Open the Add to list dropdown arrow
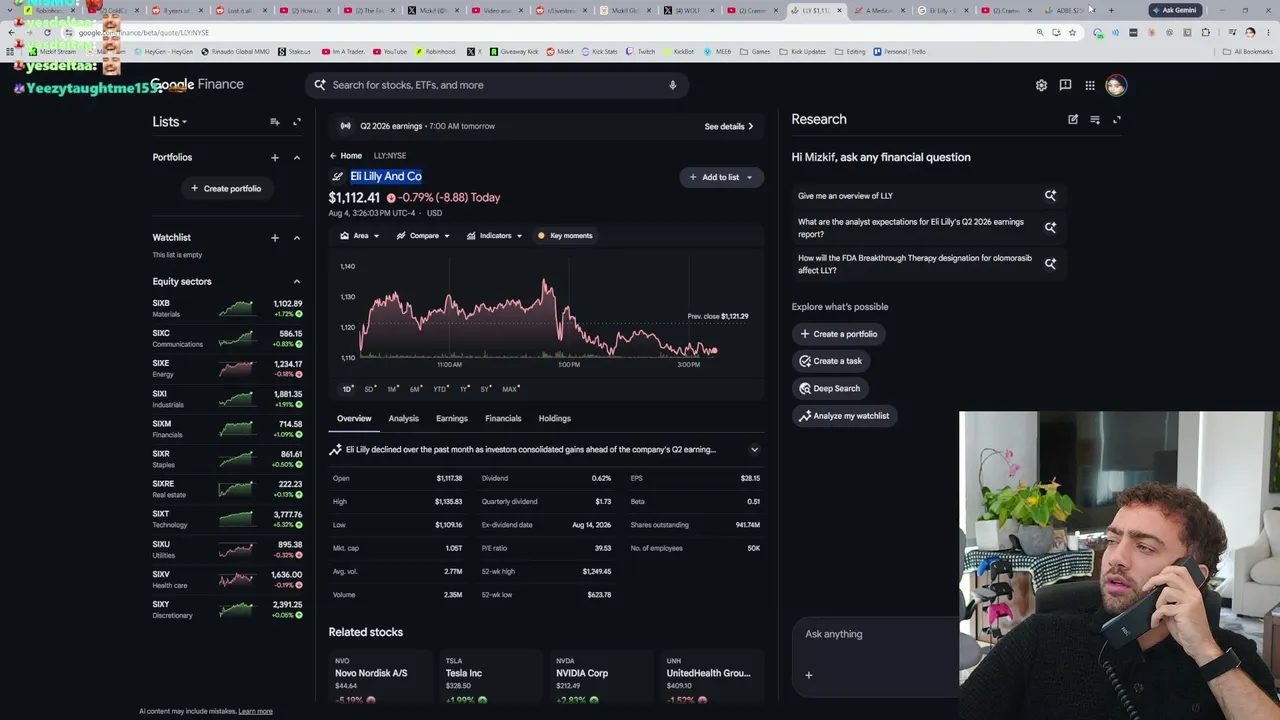This screenshot has height=720, width=1280. click(x=749, y=177)
